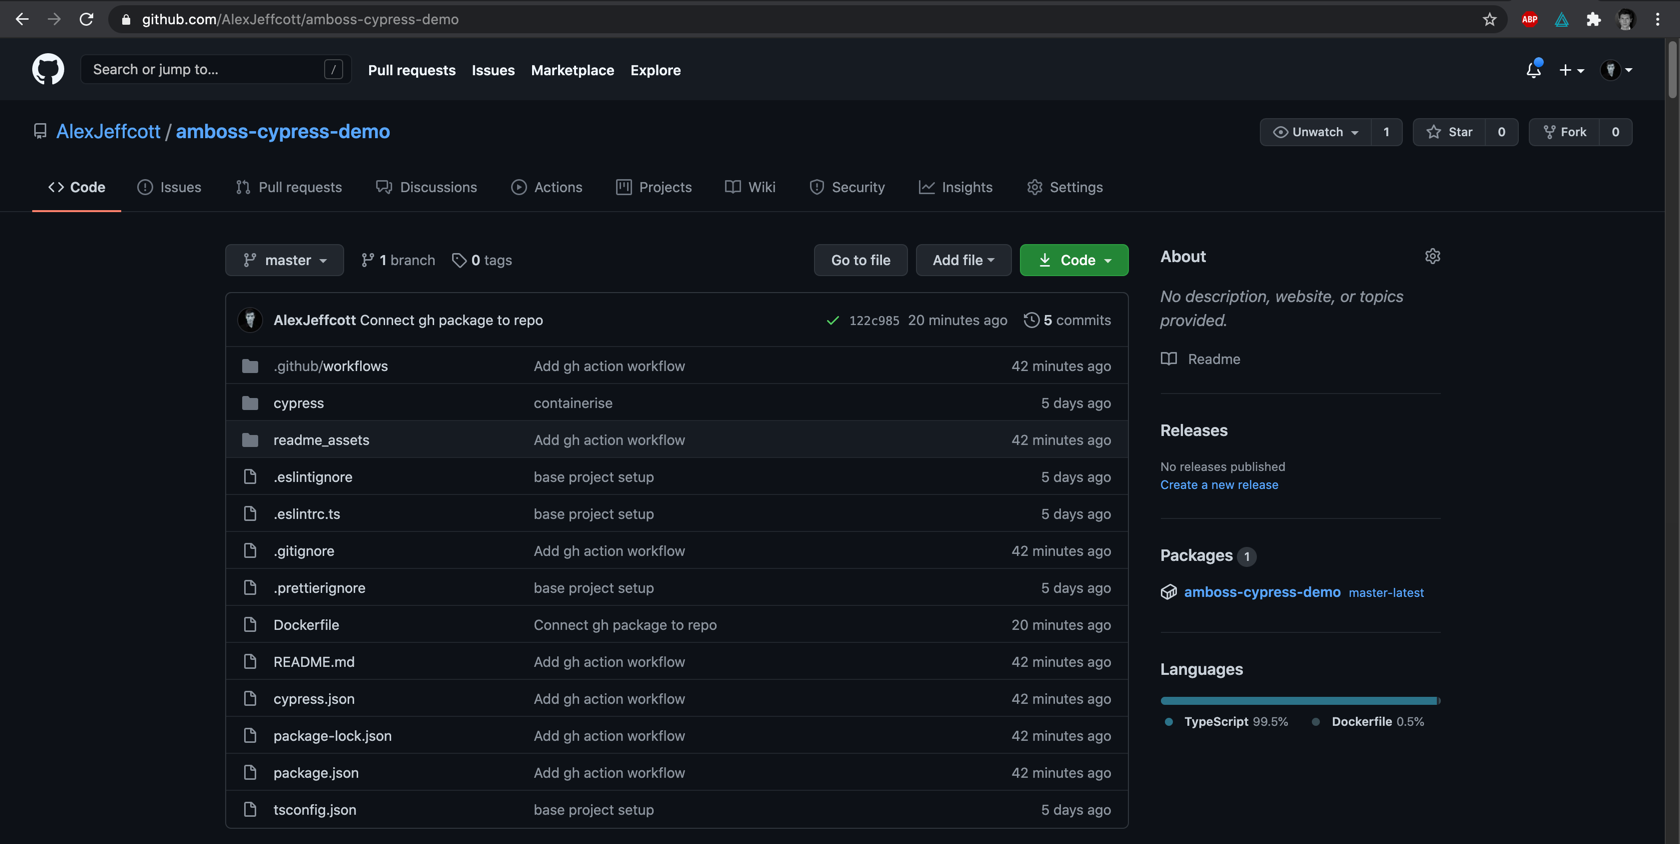
Task: Click the Dockerfile file icon
Action: [x=250, y=625]
